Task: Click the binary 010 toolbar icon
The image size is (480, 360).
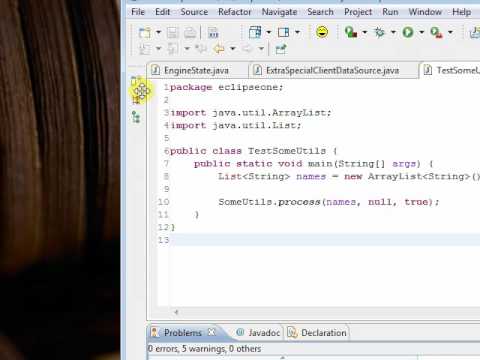Action: [x=213, y=33]
